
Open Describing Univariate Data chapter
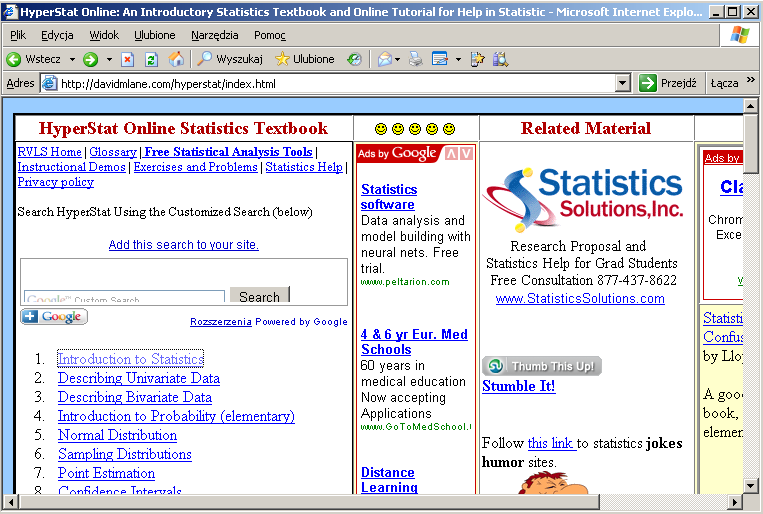point(139,378)
